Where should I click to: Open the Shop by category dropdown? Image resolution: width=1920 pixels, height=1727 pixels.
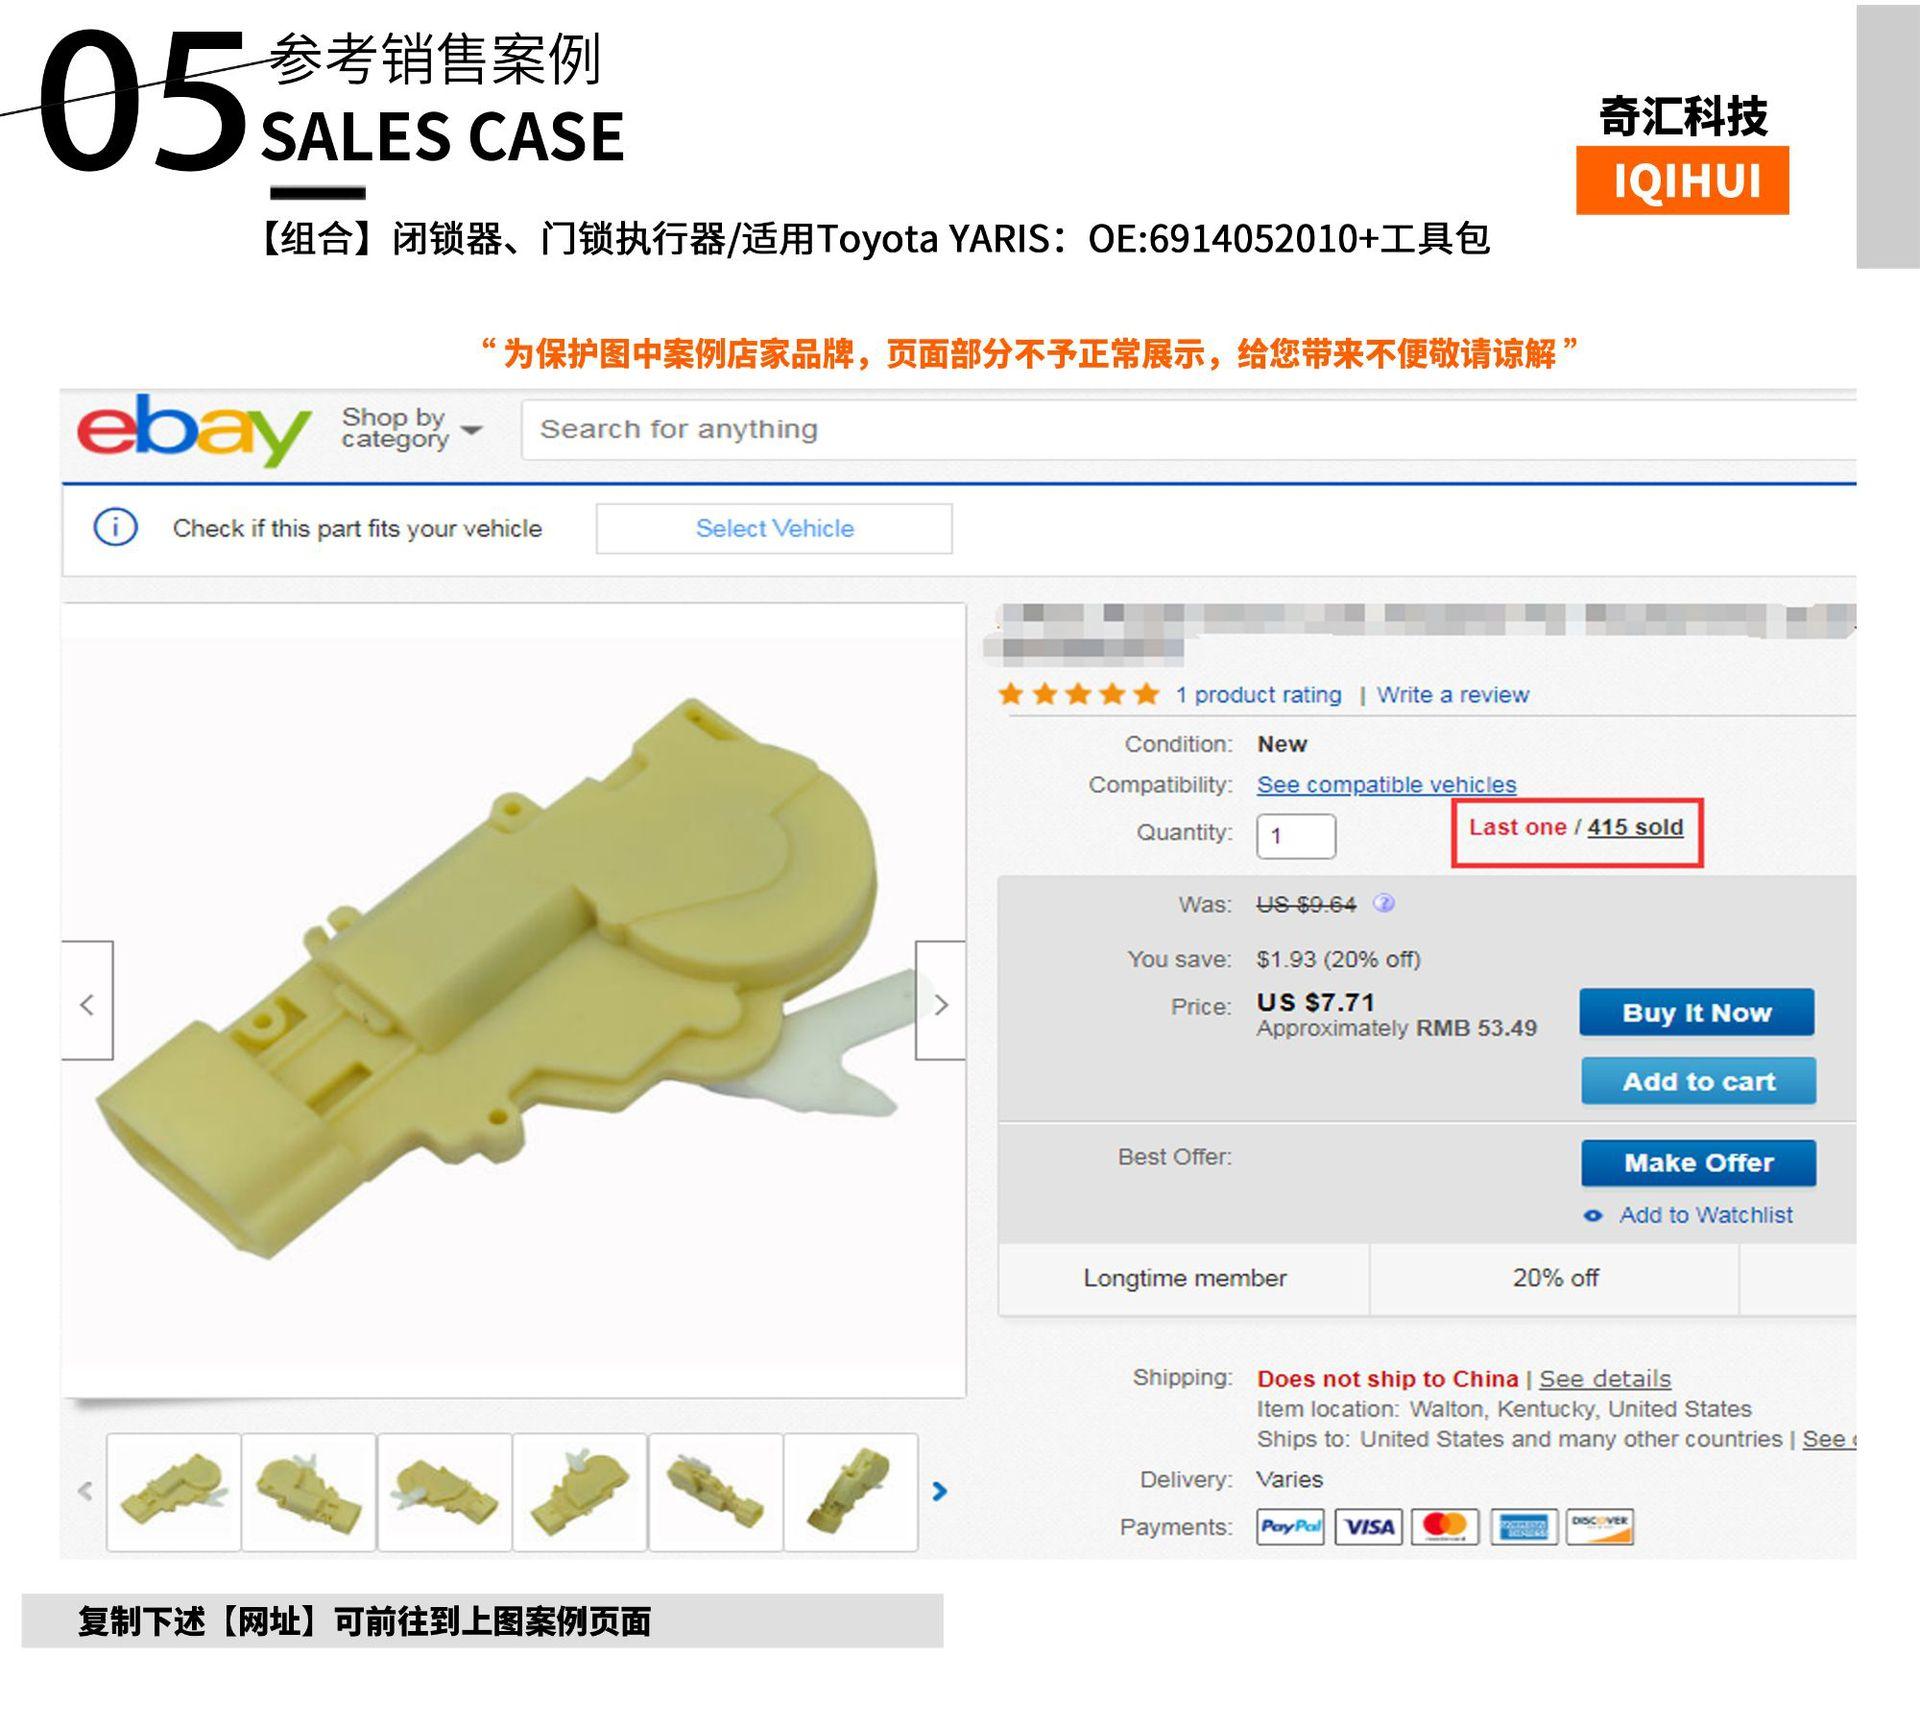(x=411, y=429)
